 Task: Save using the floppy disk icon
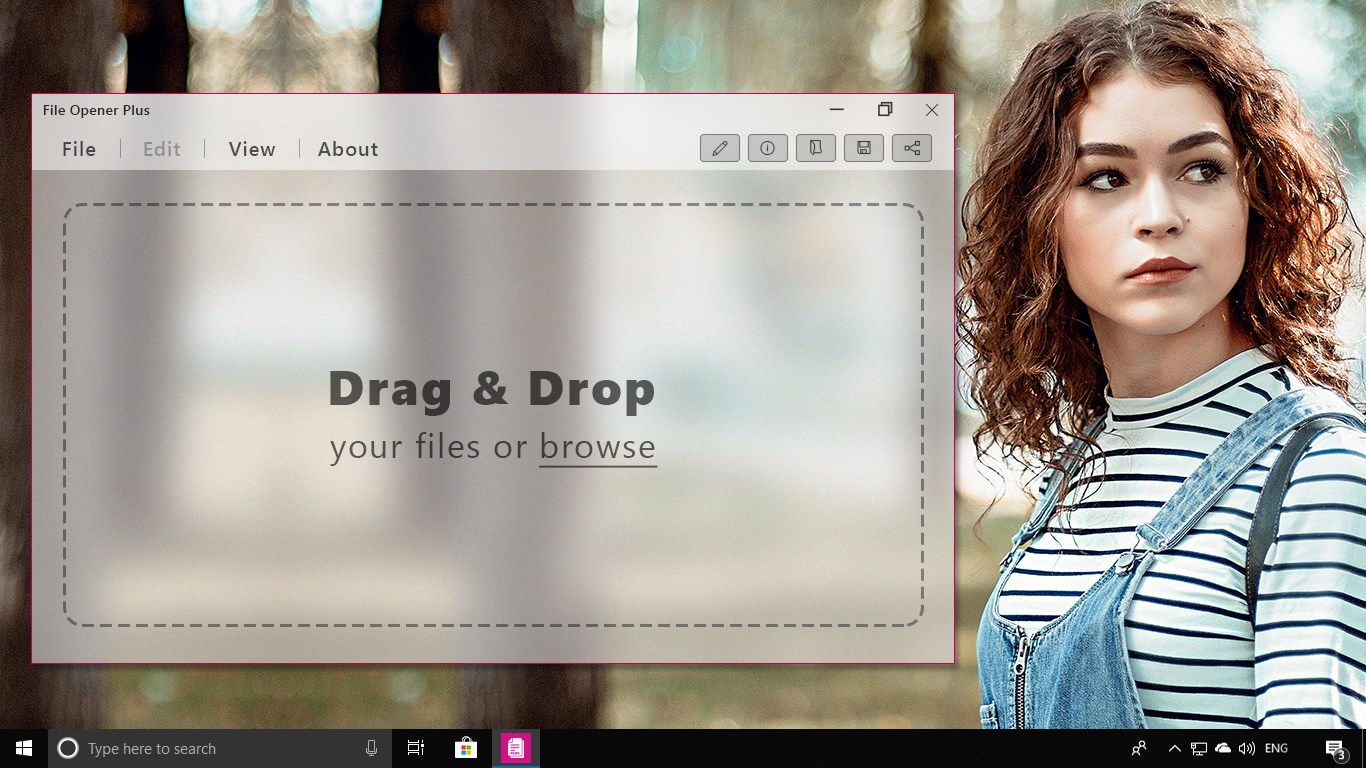click(x=864, y=148)
